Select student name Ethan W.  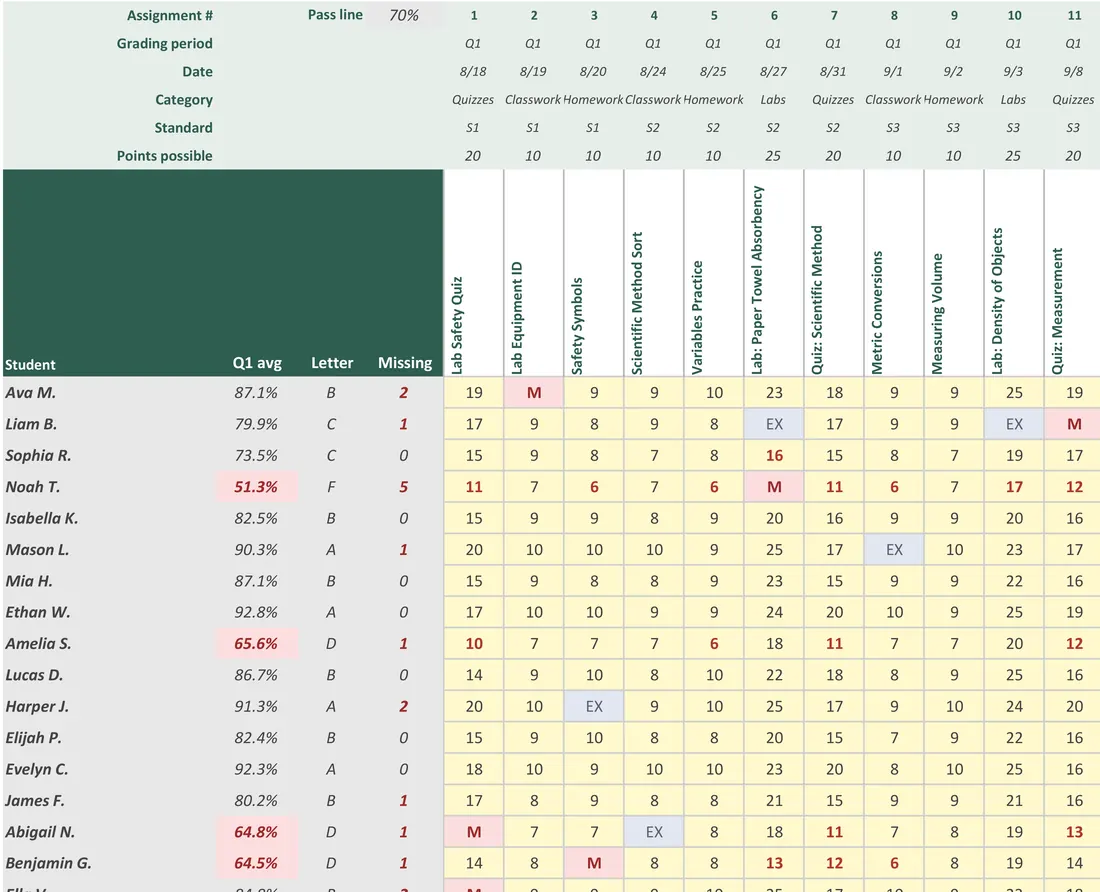click(38, 612)
